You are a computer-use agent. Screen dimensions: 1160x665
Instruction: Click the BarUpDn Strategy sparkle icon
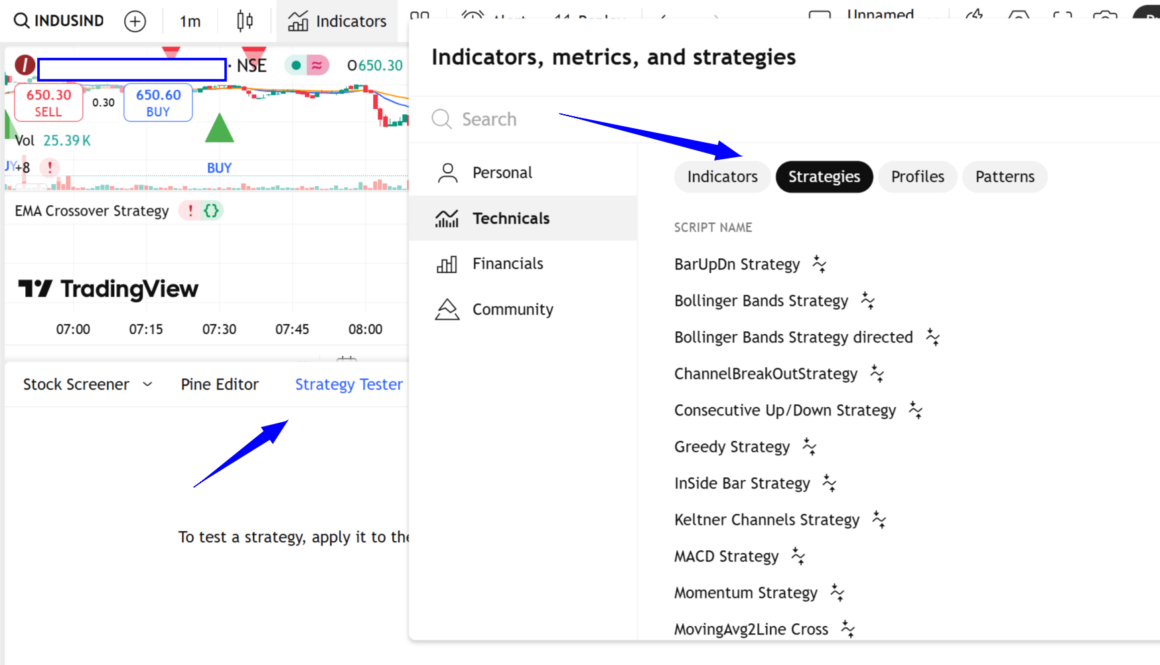(819, 264)
